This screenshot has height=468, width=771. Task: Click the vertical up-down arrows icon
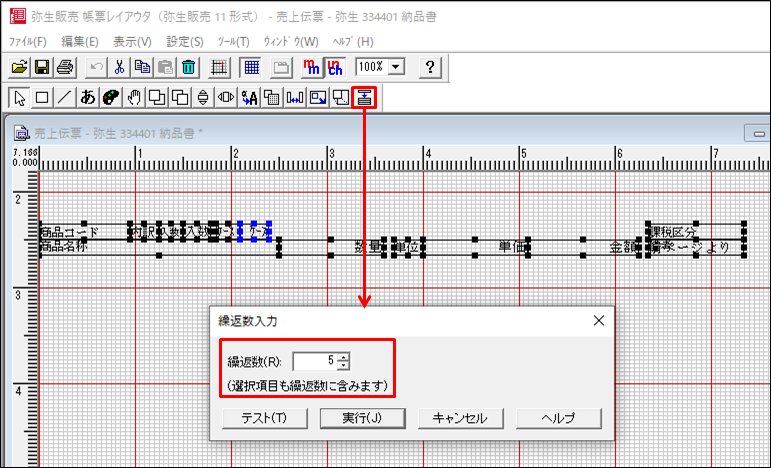pyautogui.click(x=203, y=98)
